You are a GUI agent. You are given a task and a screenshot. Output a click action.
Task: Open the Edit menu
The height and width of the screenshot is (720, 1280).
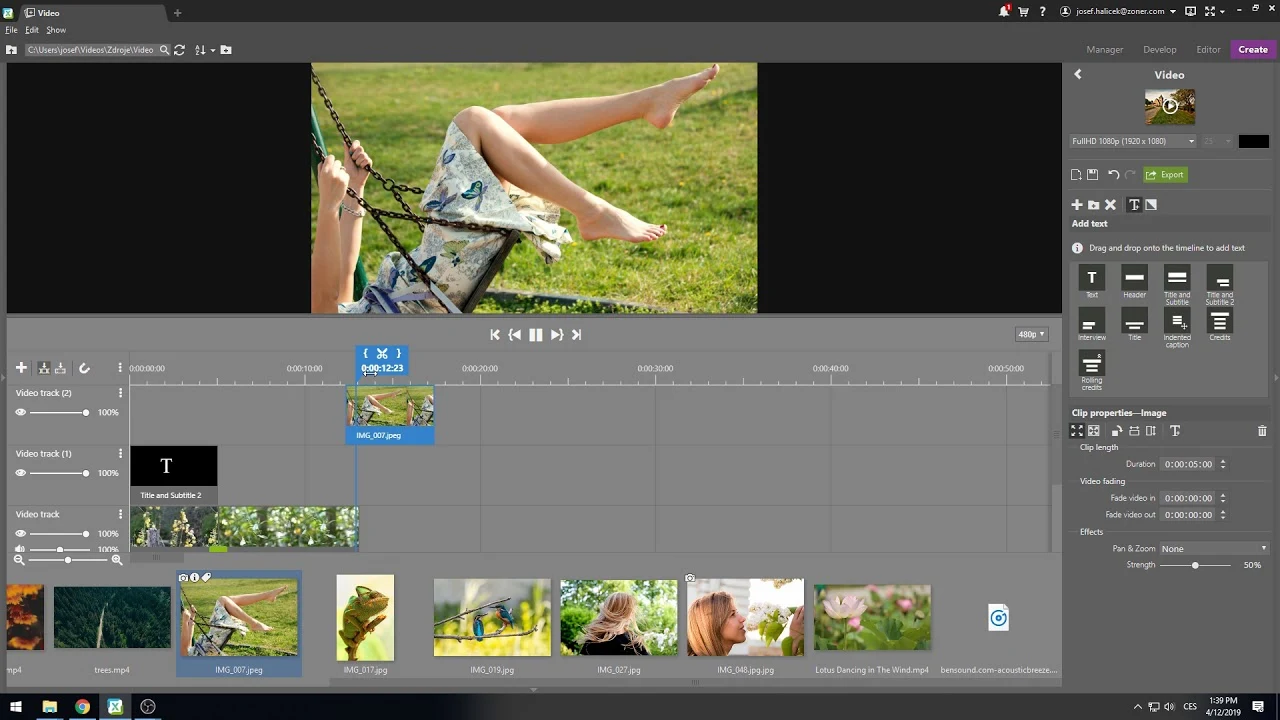click(x=32, y=30)
